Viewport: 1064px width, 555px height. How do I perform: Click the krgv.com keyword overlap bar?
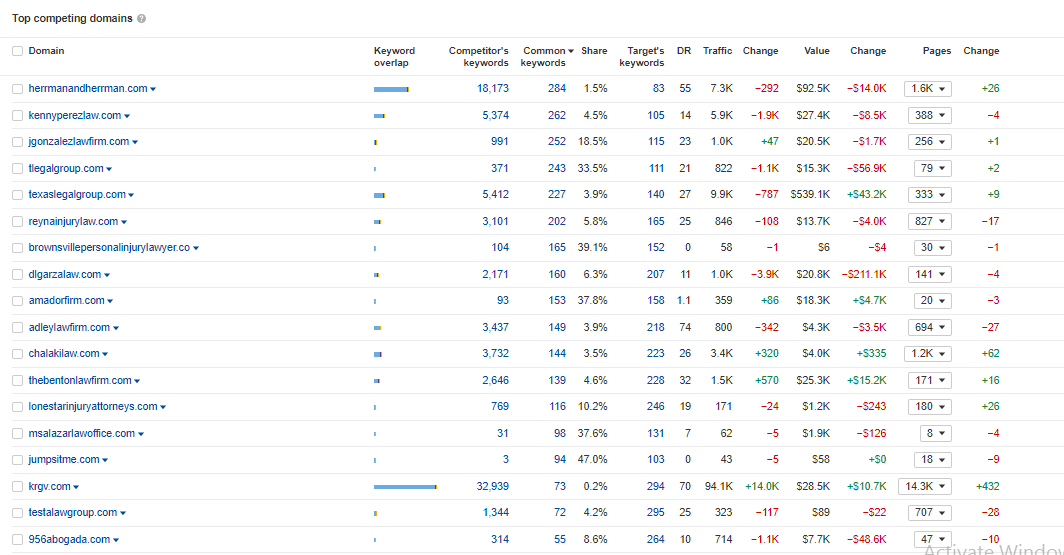(405, 486)
